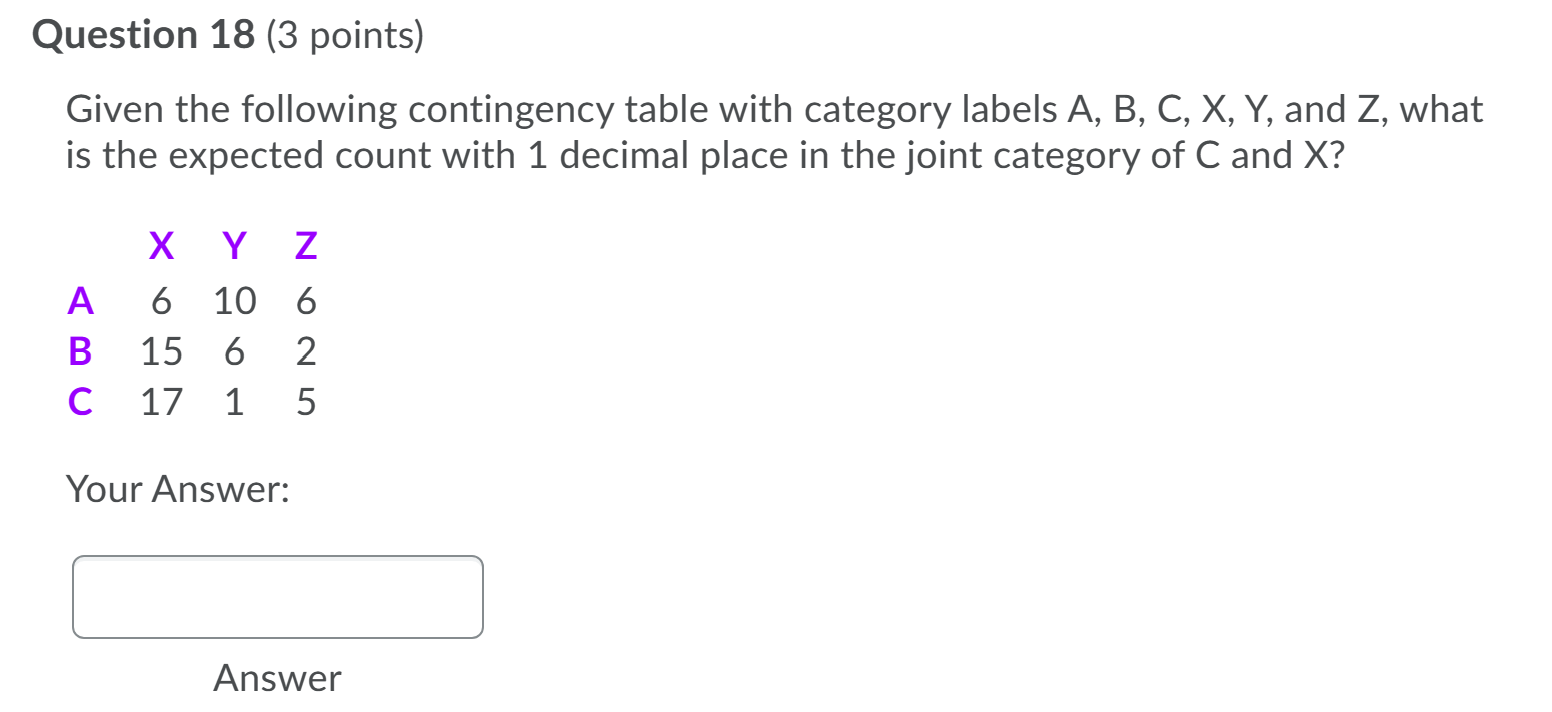The image size is (1552, 712).
Task: Click the value 2 in row B
Action: click(x=305, y=351)
